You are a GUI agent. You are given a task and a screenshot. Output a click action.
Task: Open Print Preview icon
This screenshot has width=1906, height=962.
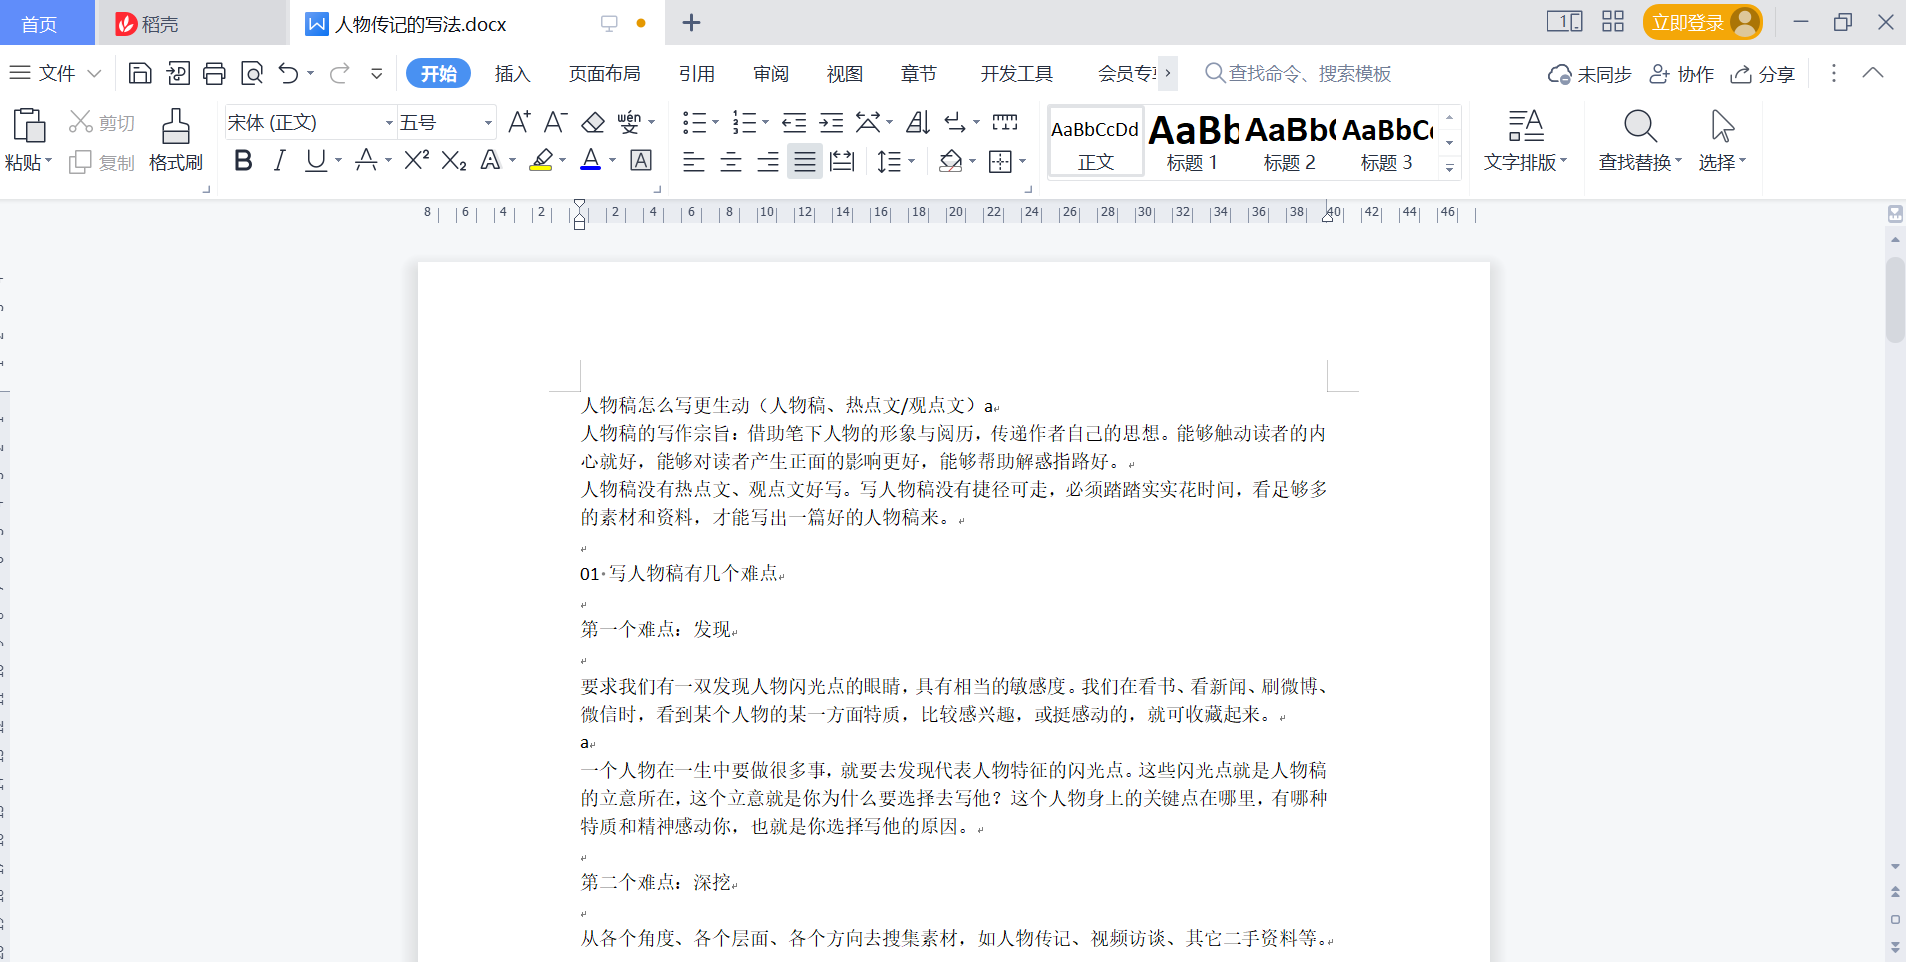point(252,73)
